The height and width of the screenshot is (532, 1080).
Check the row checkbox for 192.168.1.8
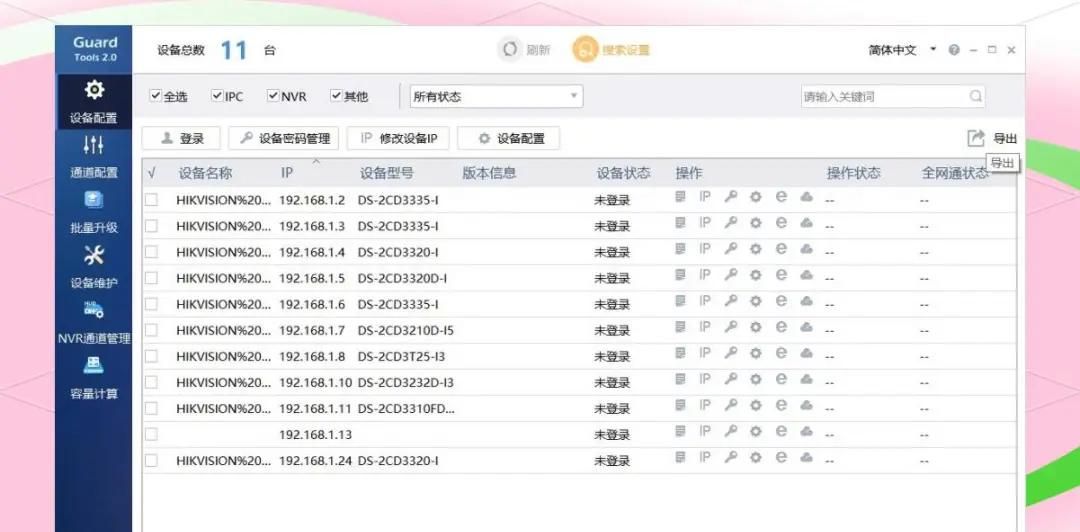tap(151, 356)
